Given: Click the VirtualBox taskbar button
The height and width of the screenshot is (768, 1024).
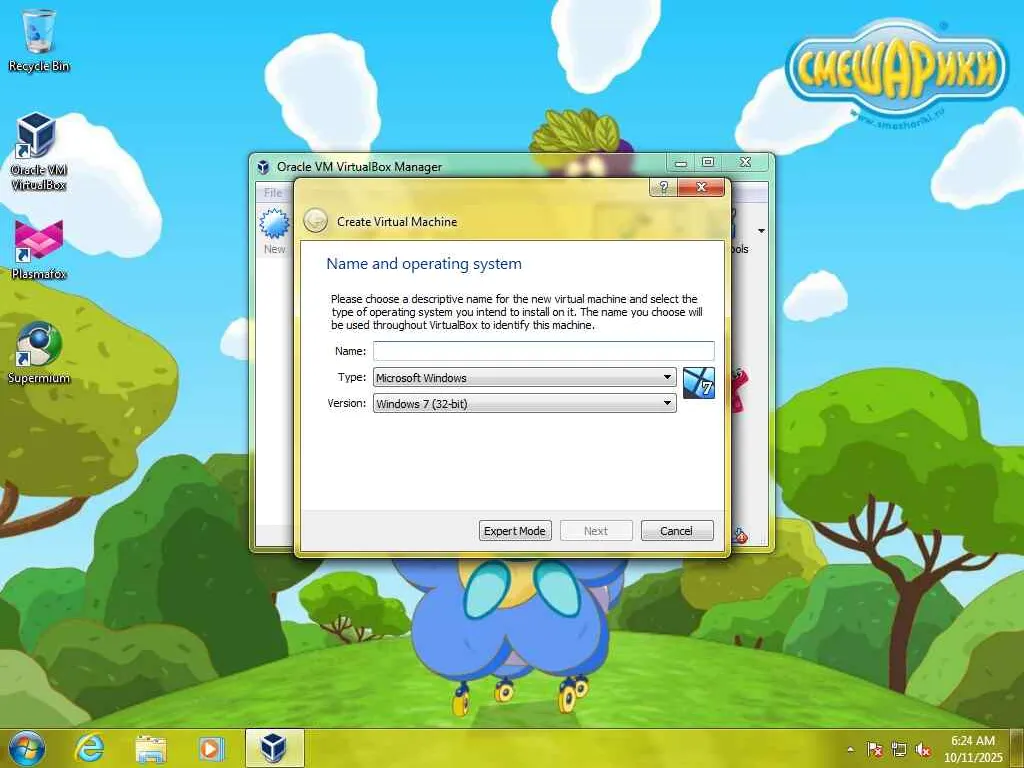Looking at the screenshot, I should [274, 748].
